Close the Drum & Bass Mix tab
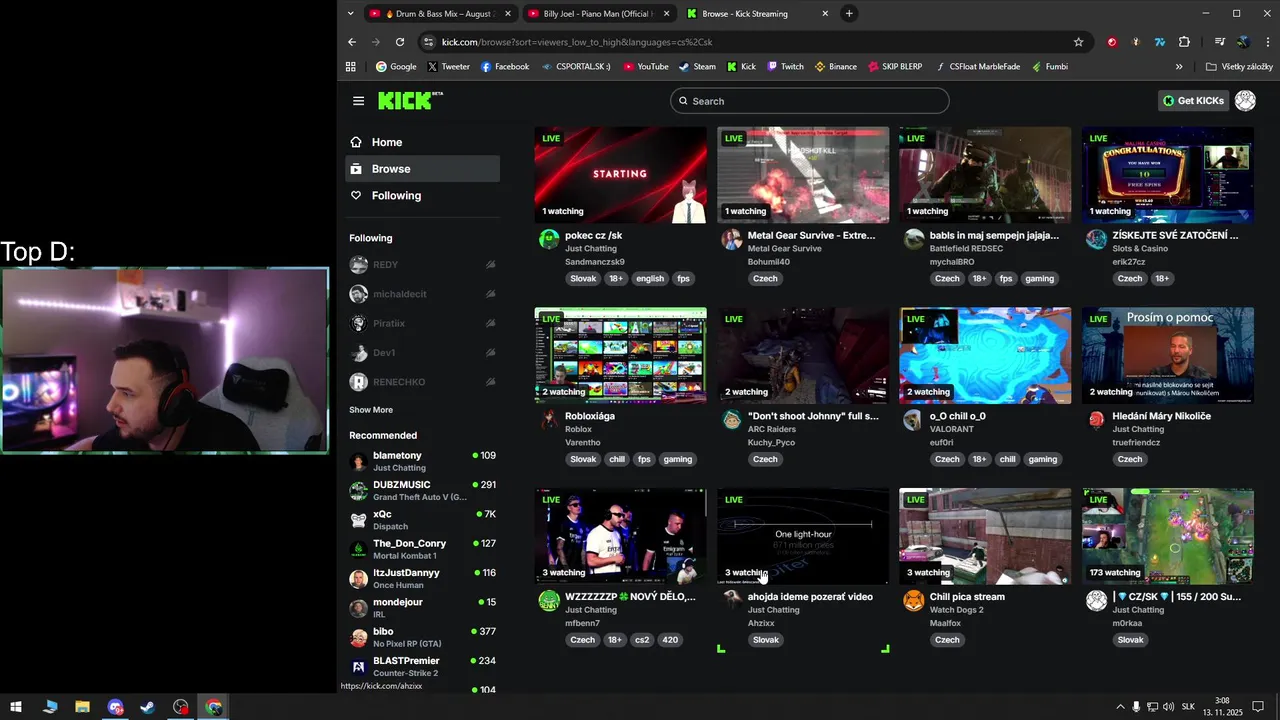 click(x=507, y=14)
